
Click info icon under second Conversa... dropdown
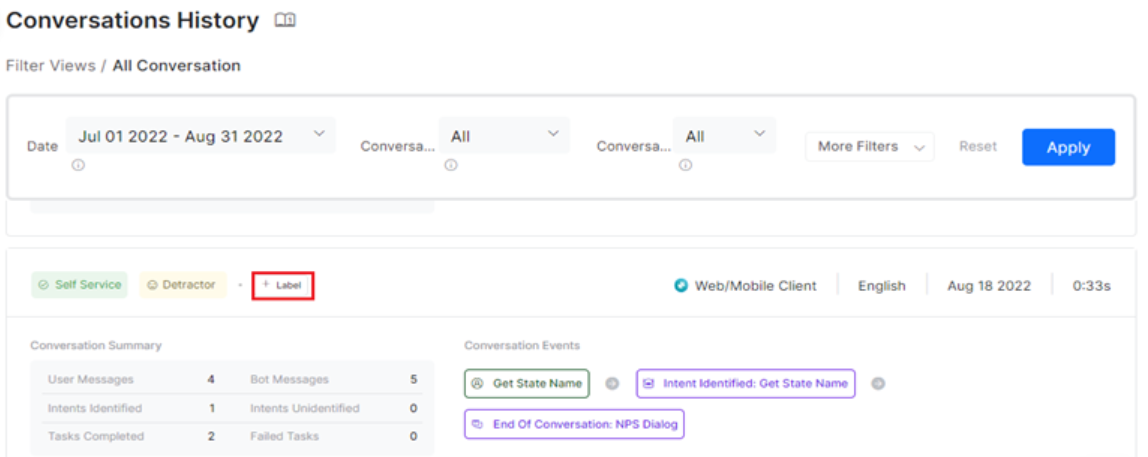coord(685,166)
